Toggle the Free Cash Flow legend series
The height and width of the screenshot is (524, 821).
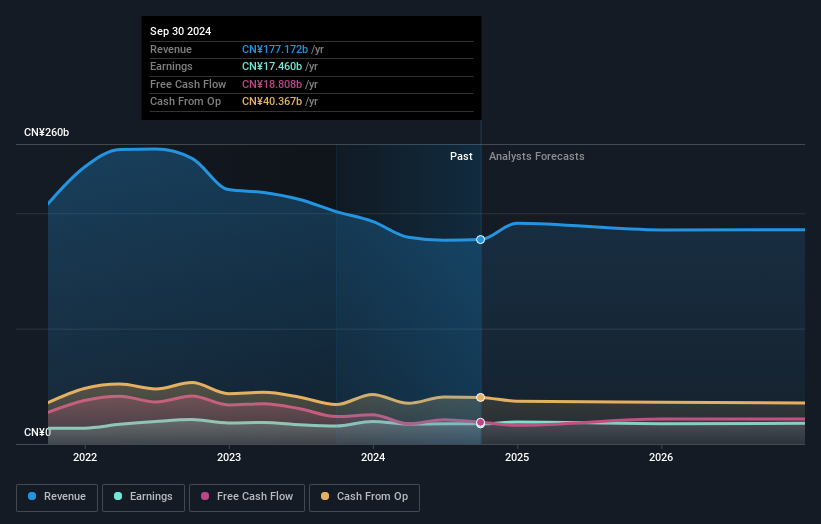(x=247, y=497)
